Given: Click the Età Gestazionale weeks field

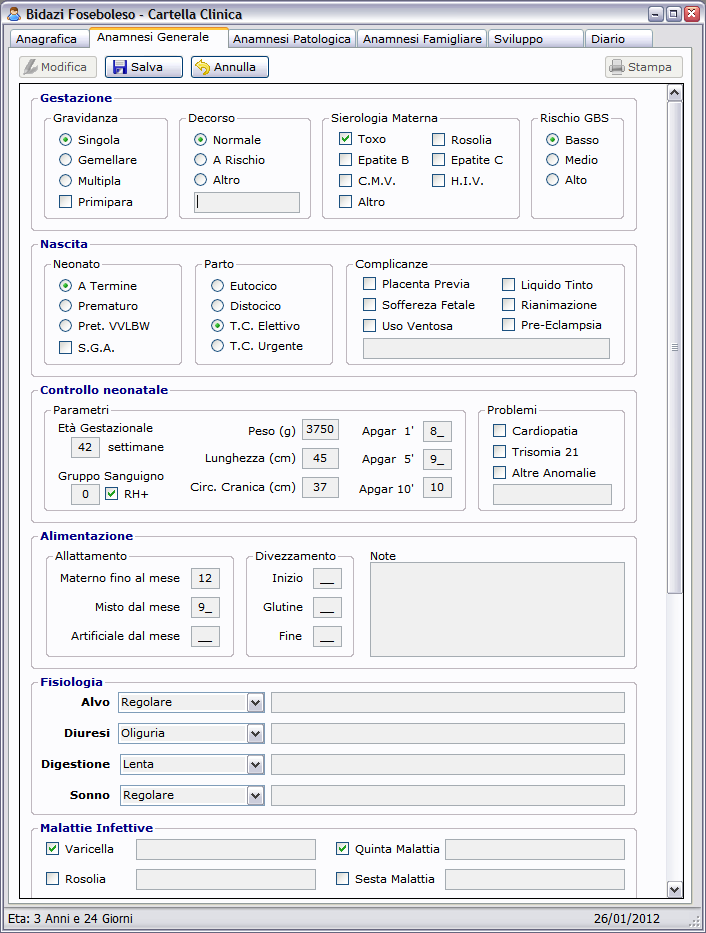Looking at the screenshot, I should click(85, 447).
